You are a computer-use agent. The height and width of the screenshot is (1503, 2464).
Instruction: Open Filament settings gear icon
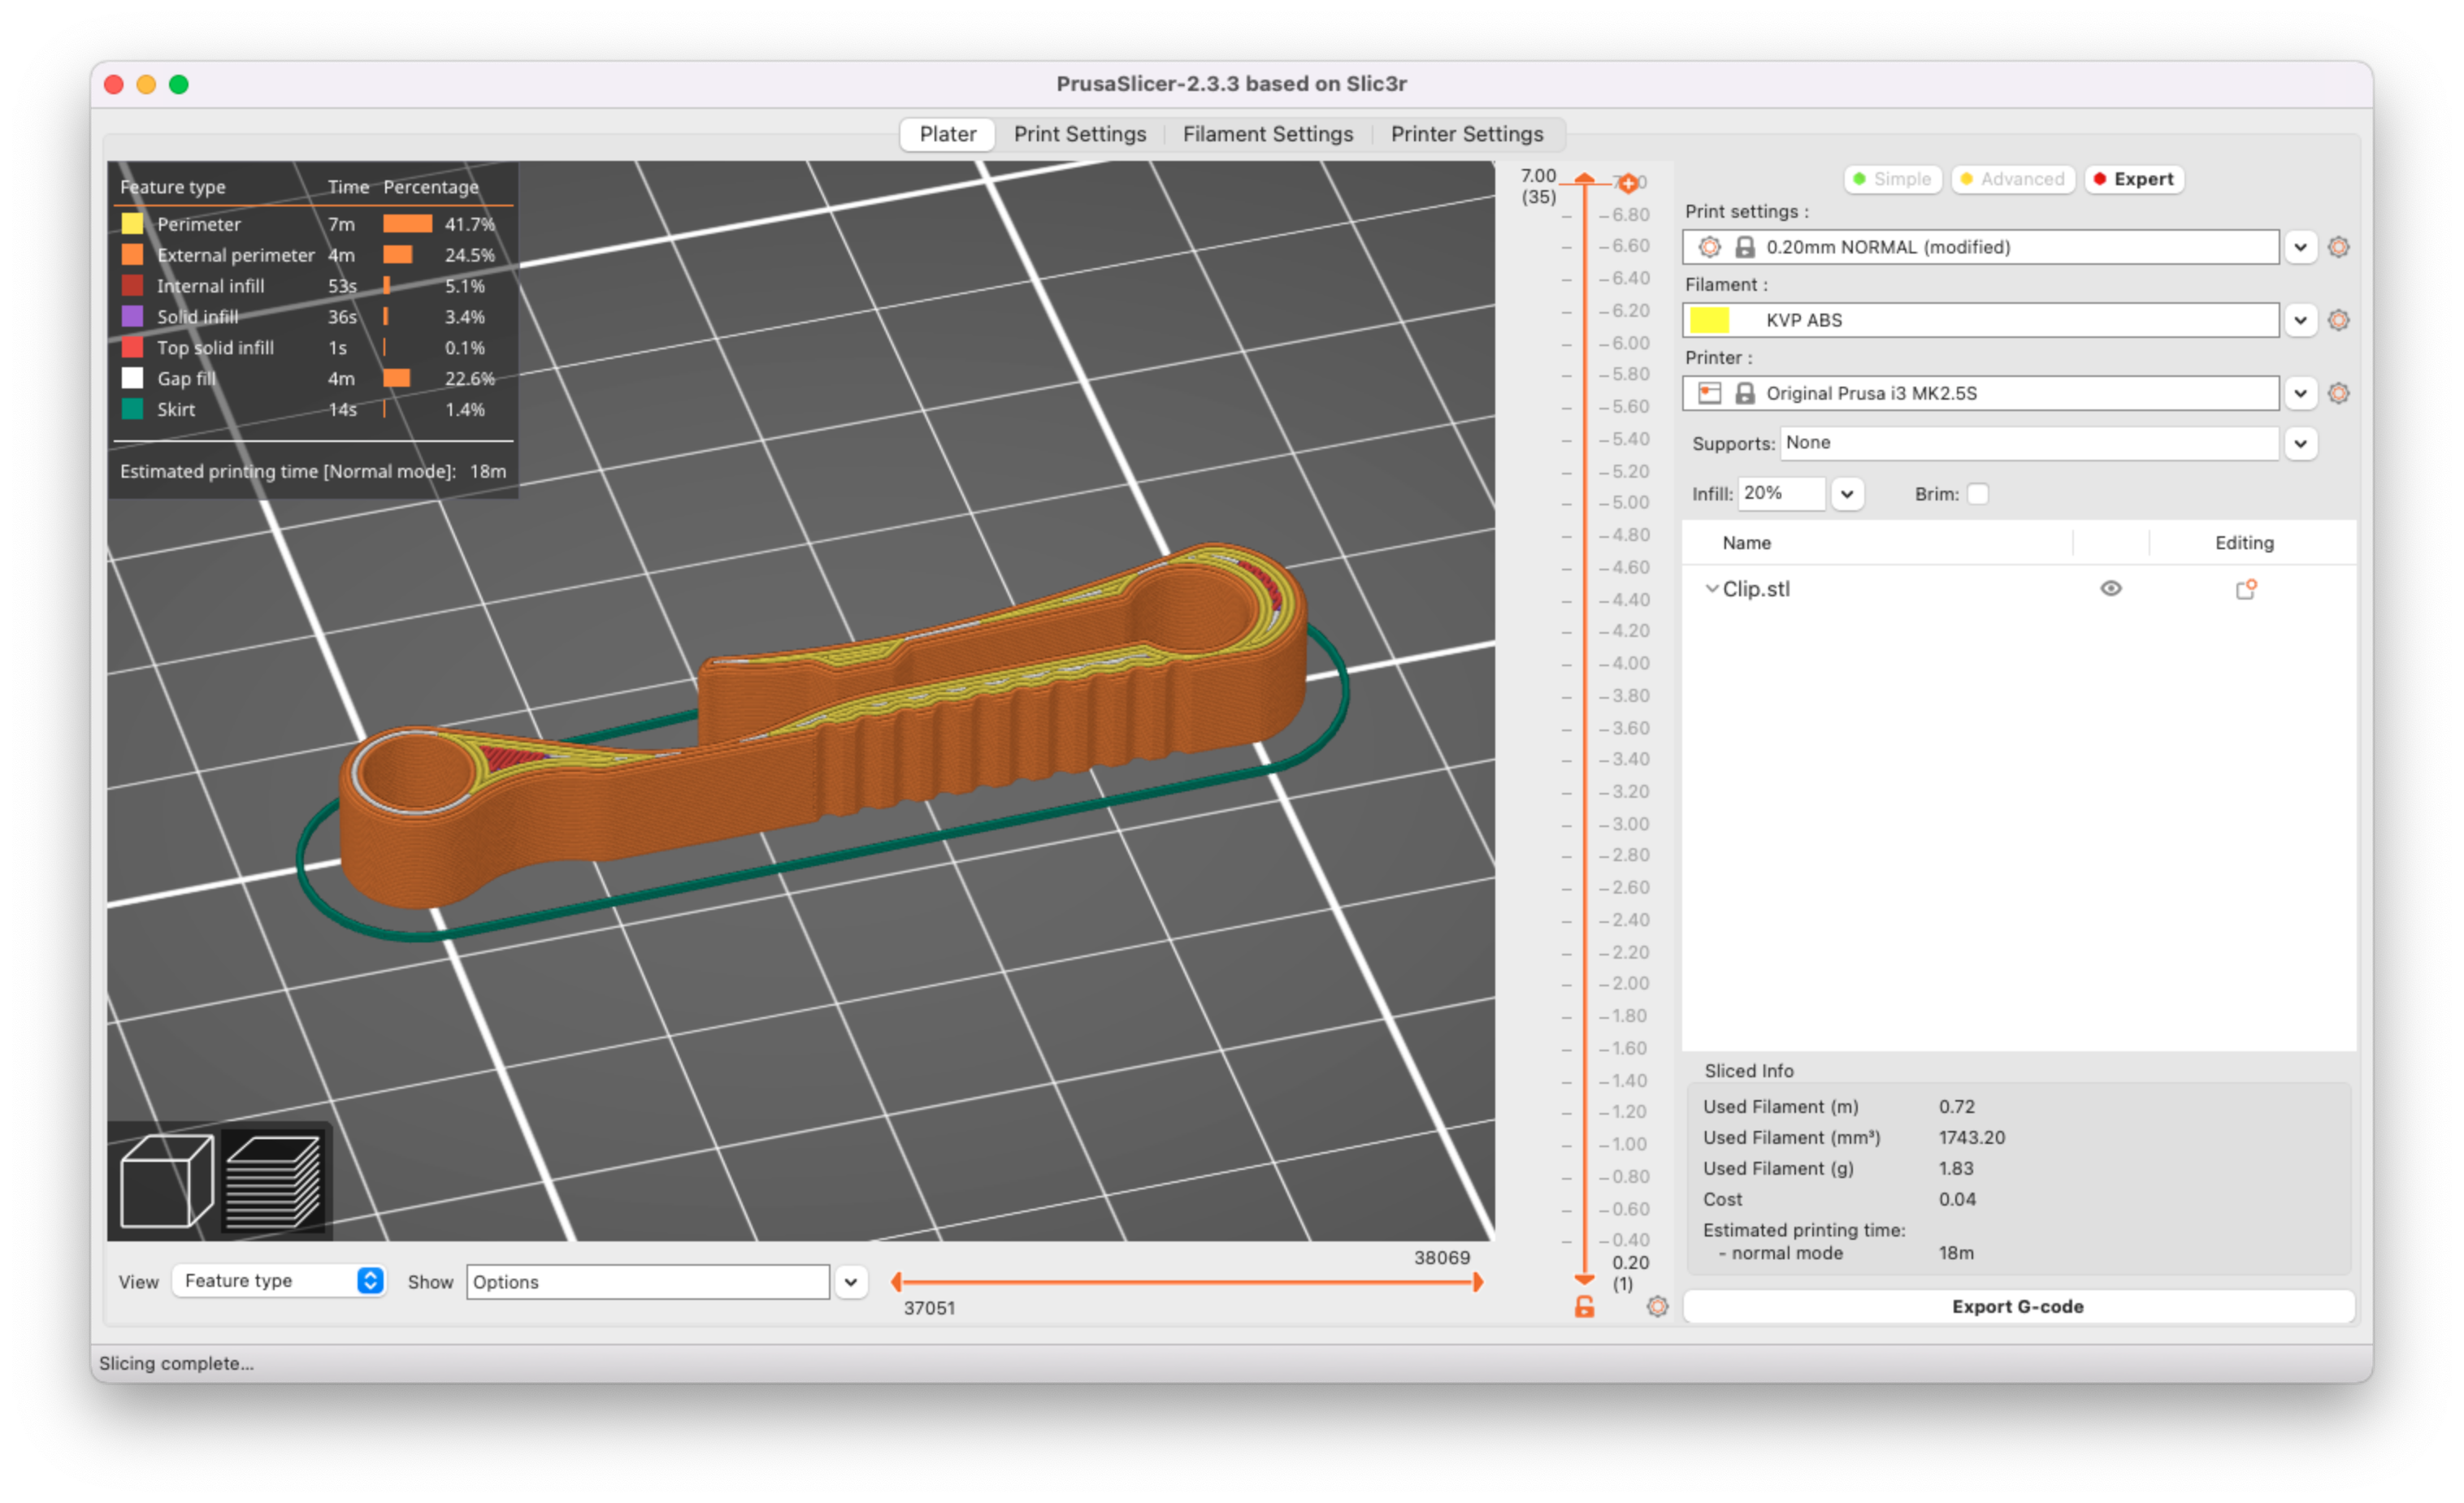[2338, 320]
